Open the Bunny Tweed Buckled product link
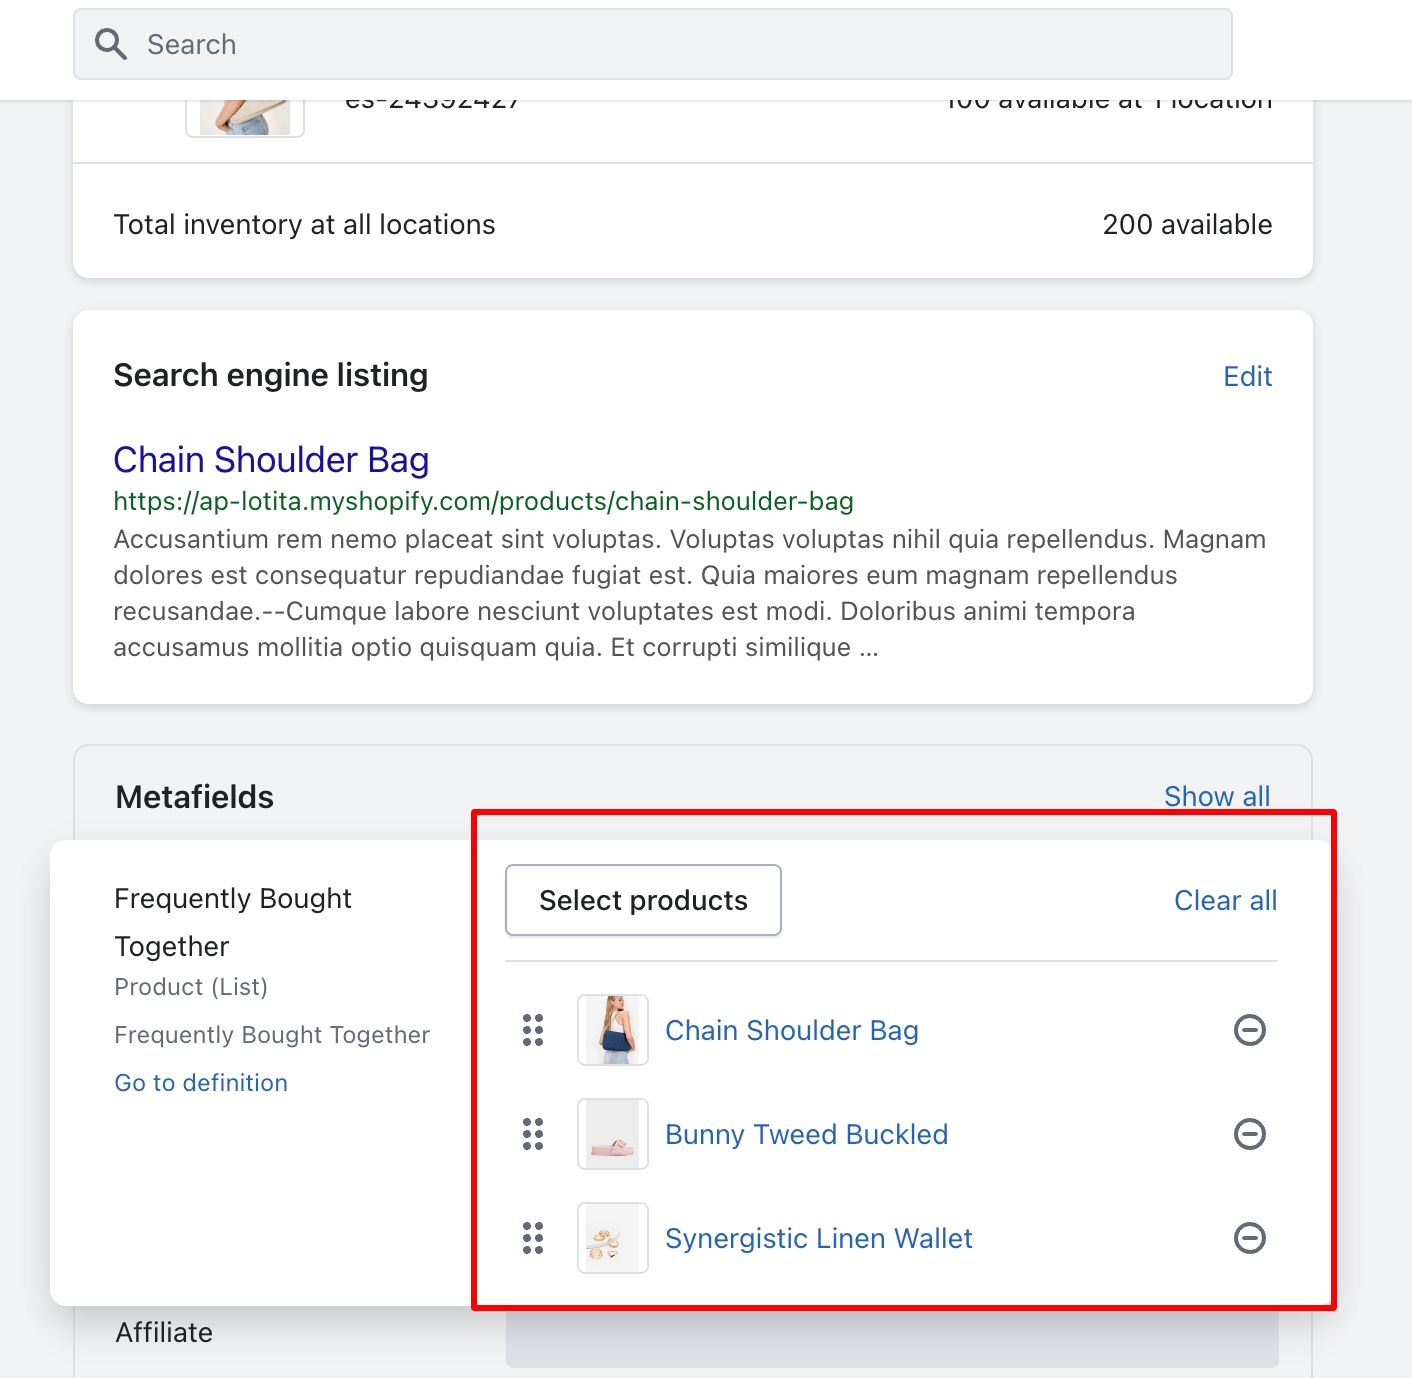 coord(806,1134)
